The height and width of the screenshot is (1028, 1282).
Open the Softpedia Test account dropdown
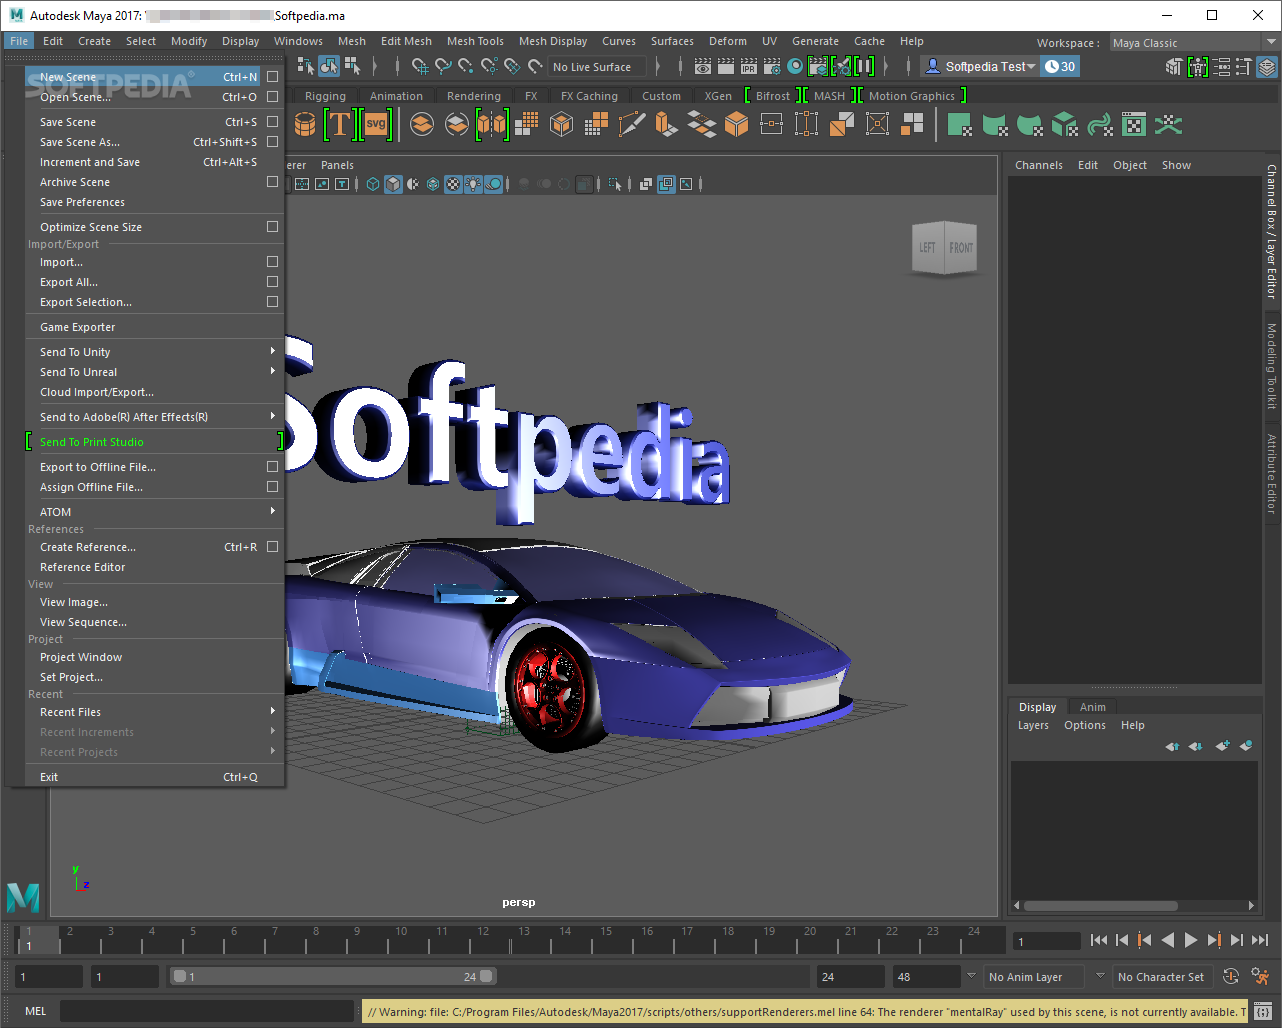coord(981,67)
